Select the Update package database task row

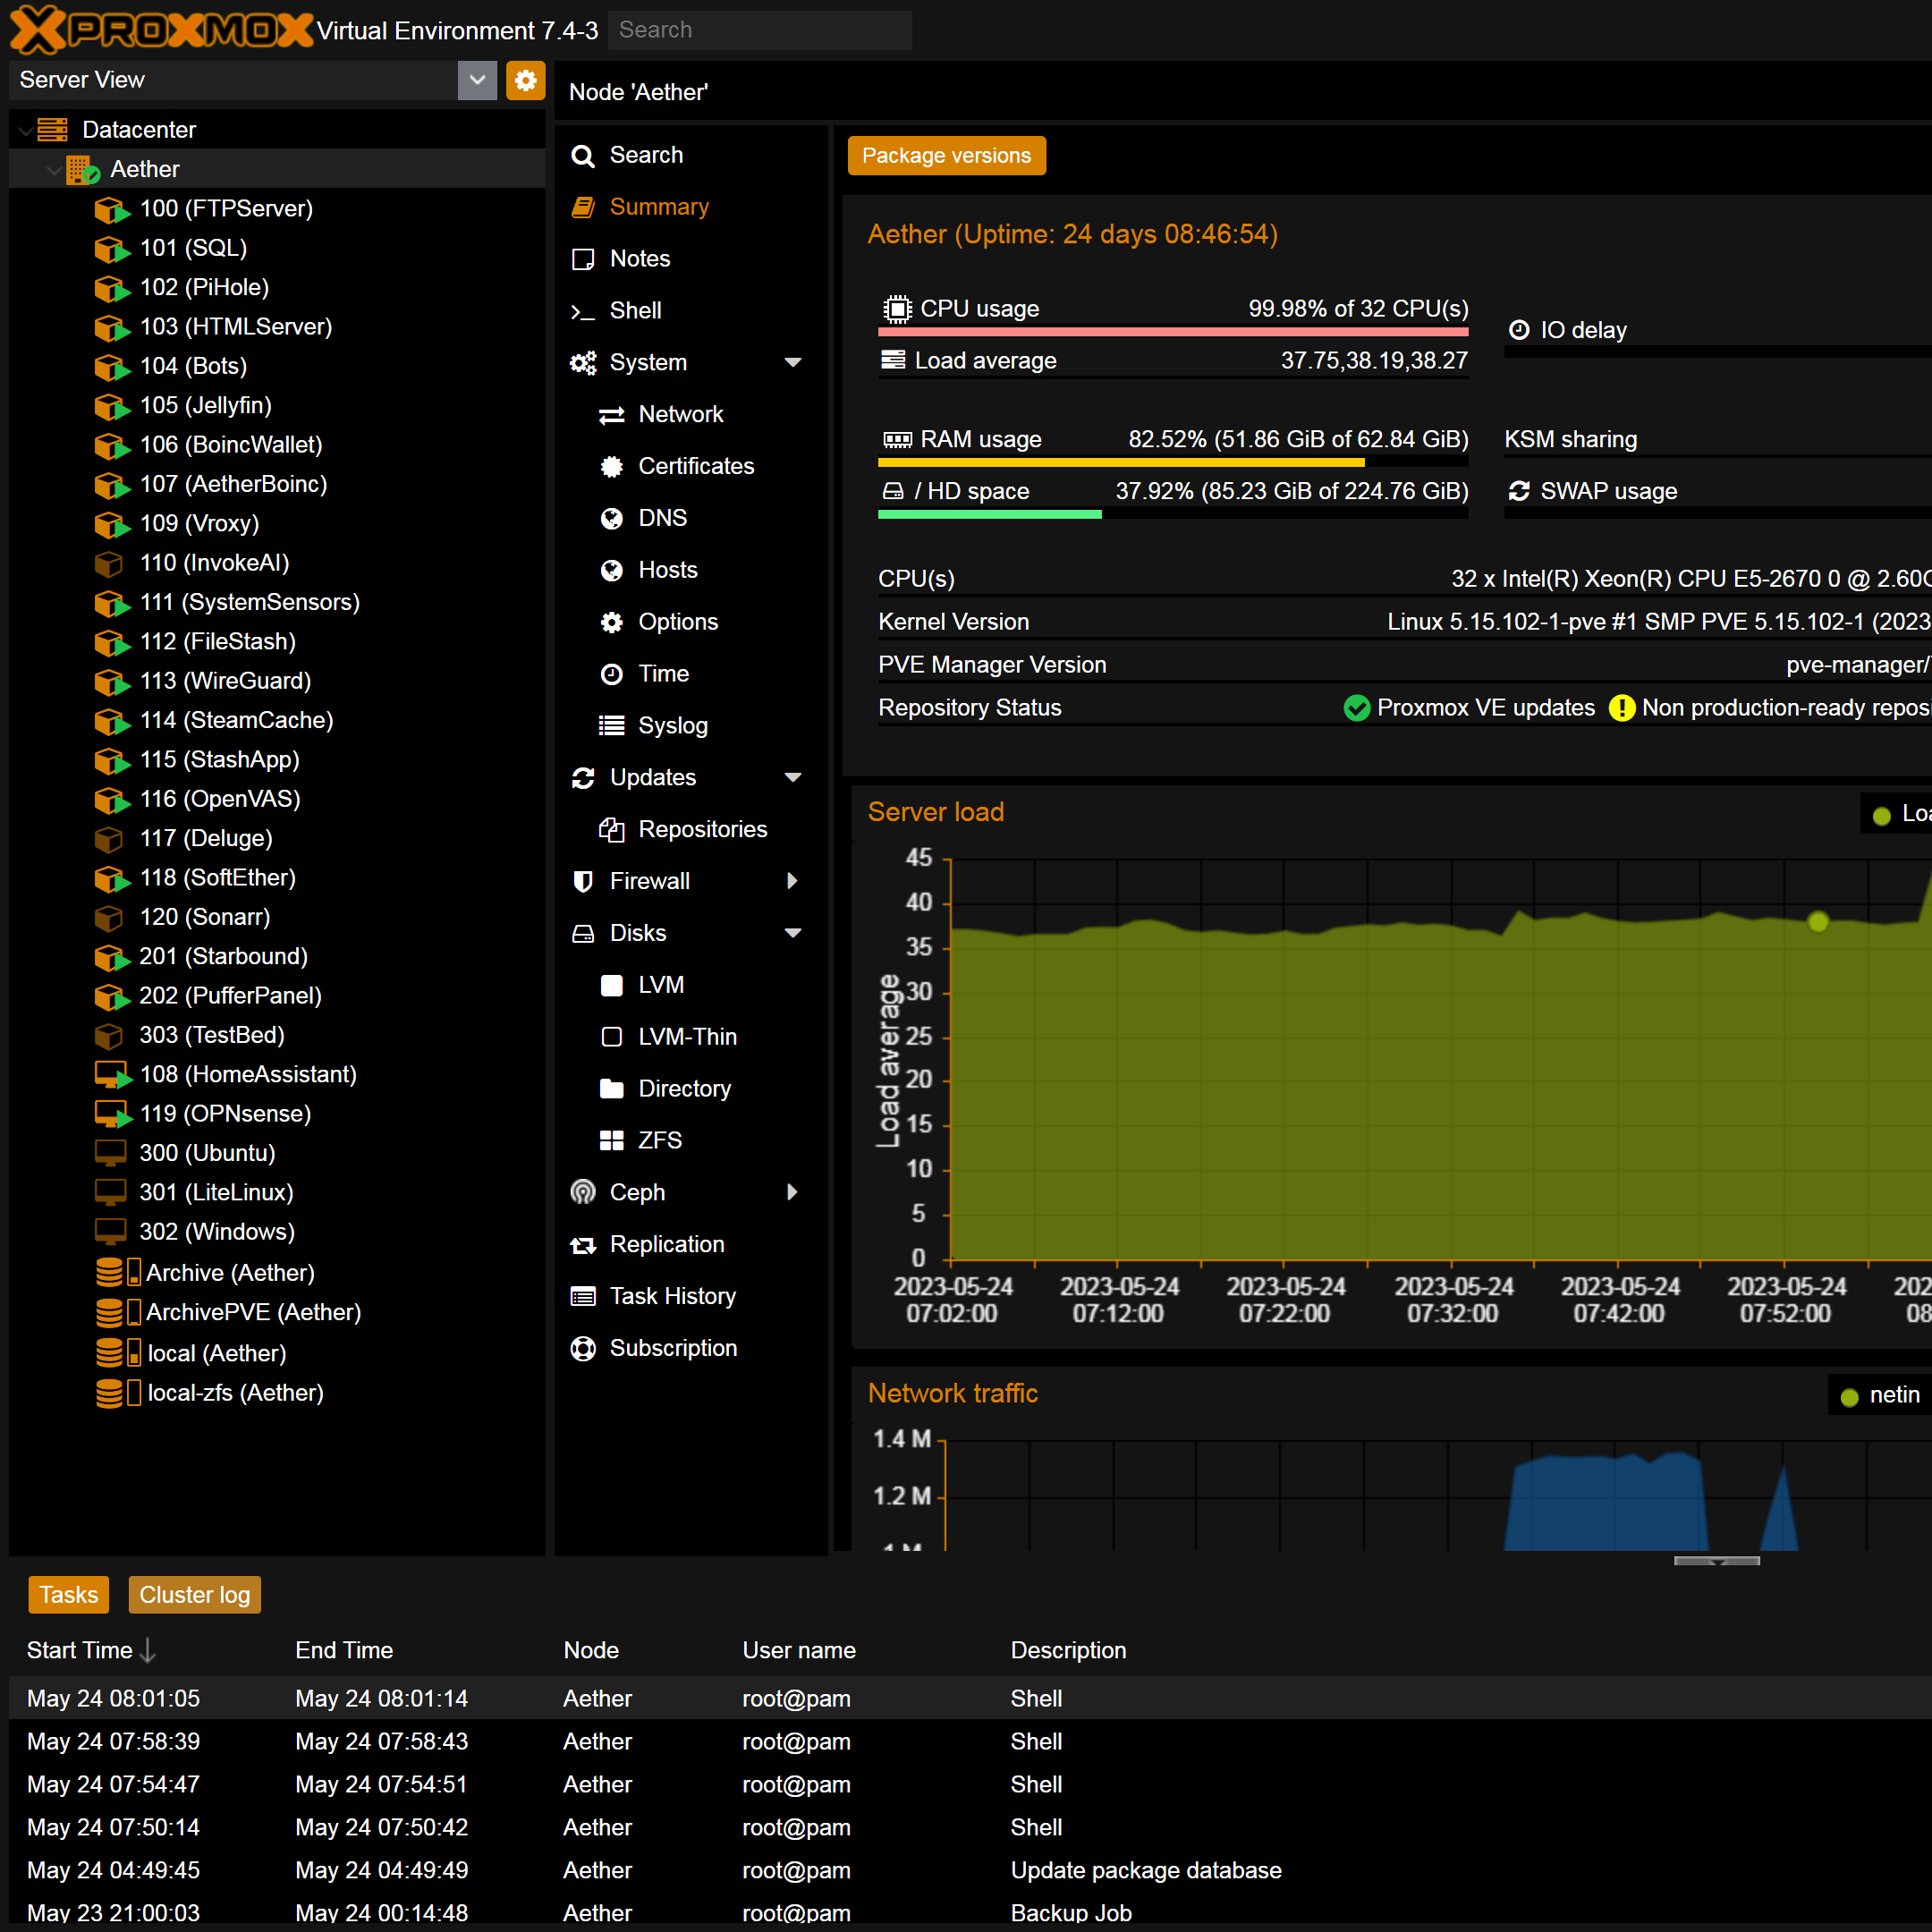coord(970,1870)
